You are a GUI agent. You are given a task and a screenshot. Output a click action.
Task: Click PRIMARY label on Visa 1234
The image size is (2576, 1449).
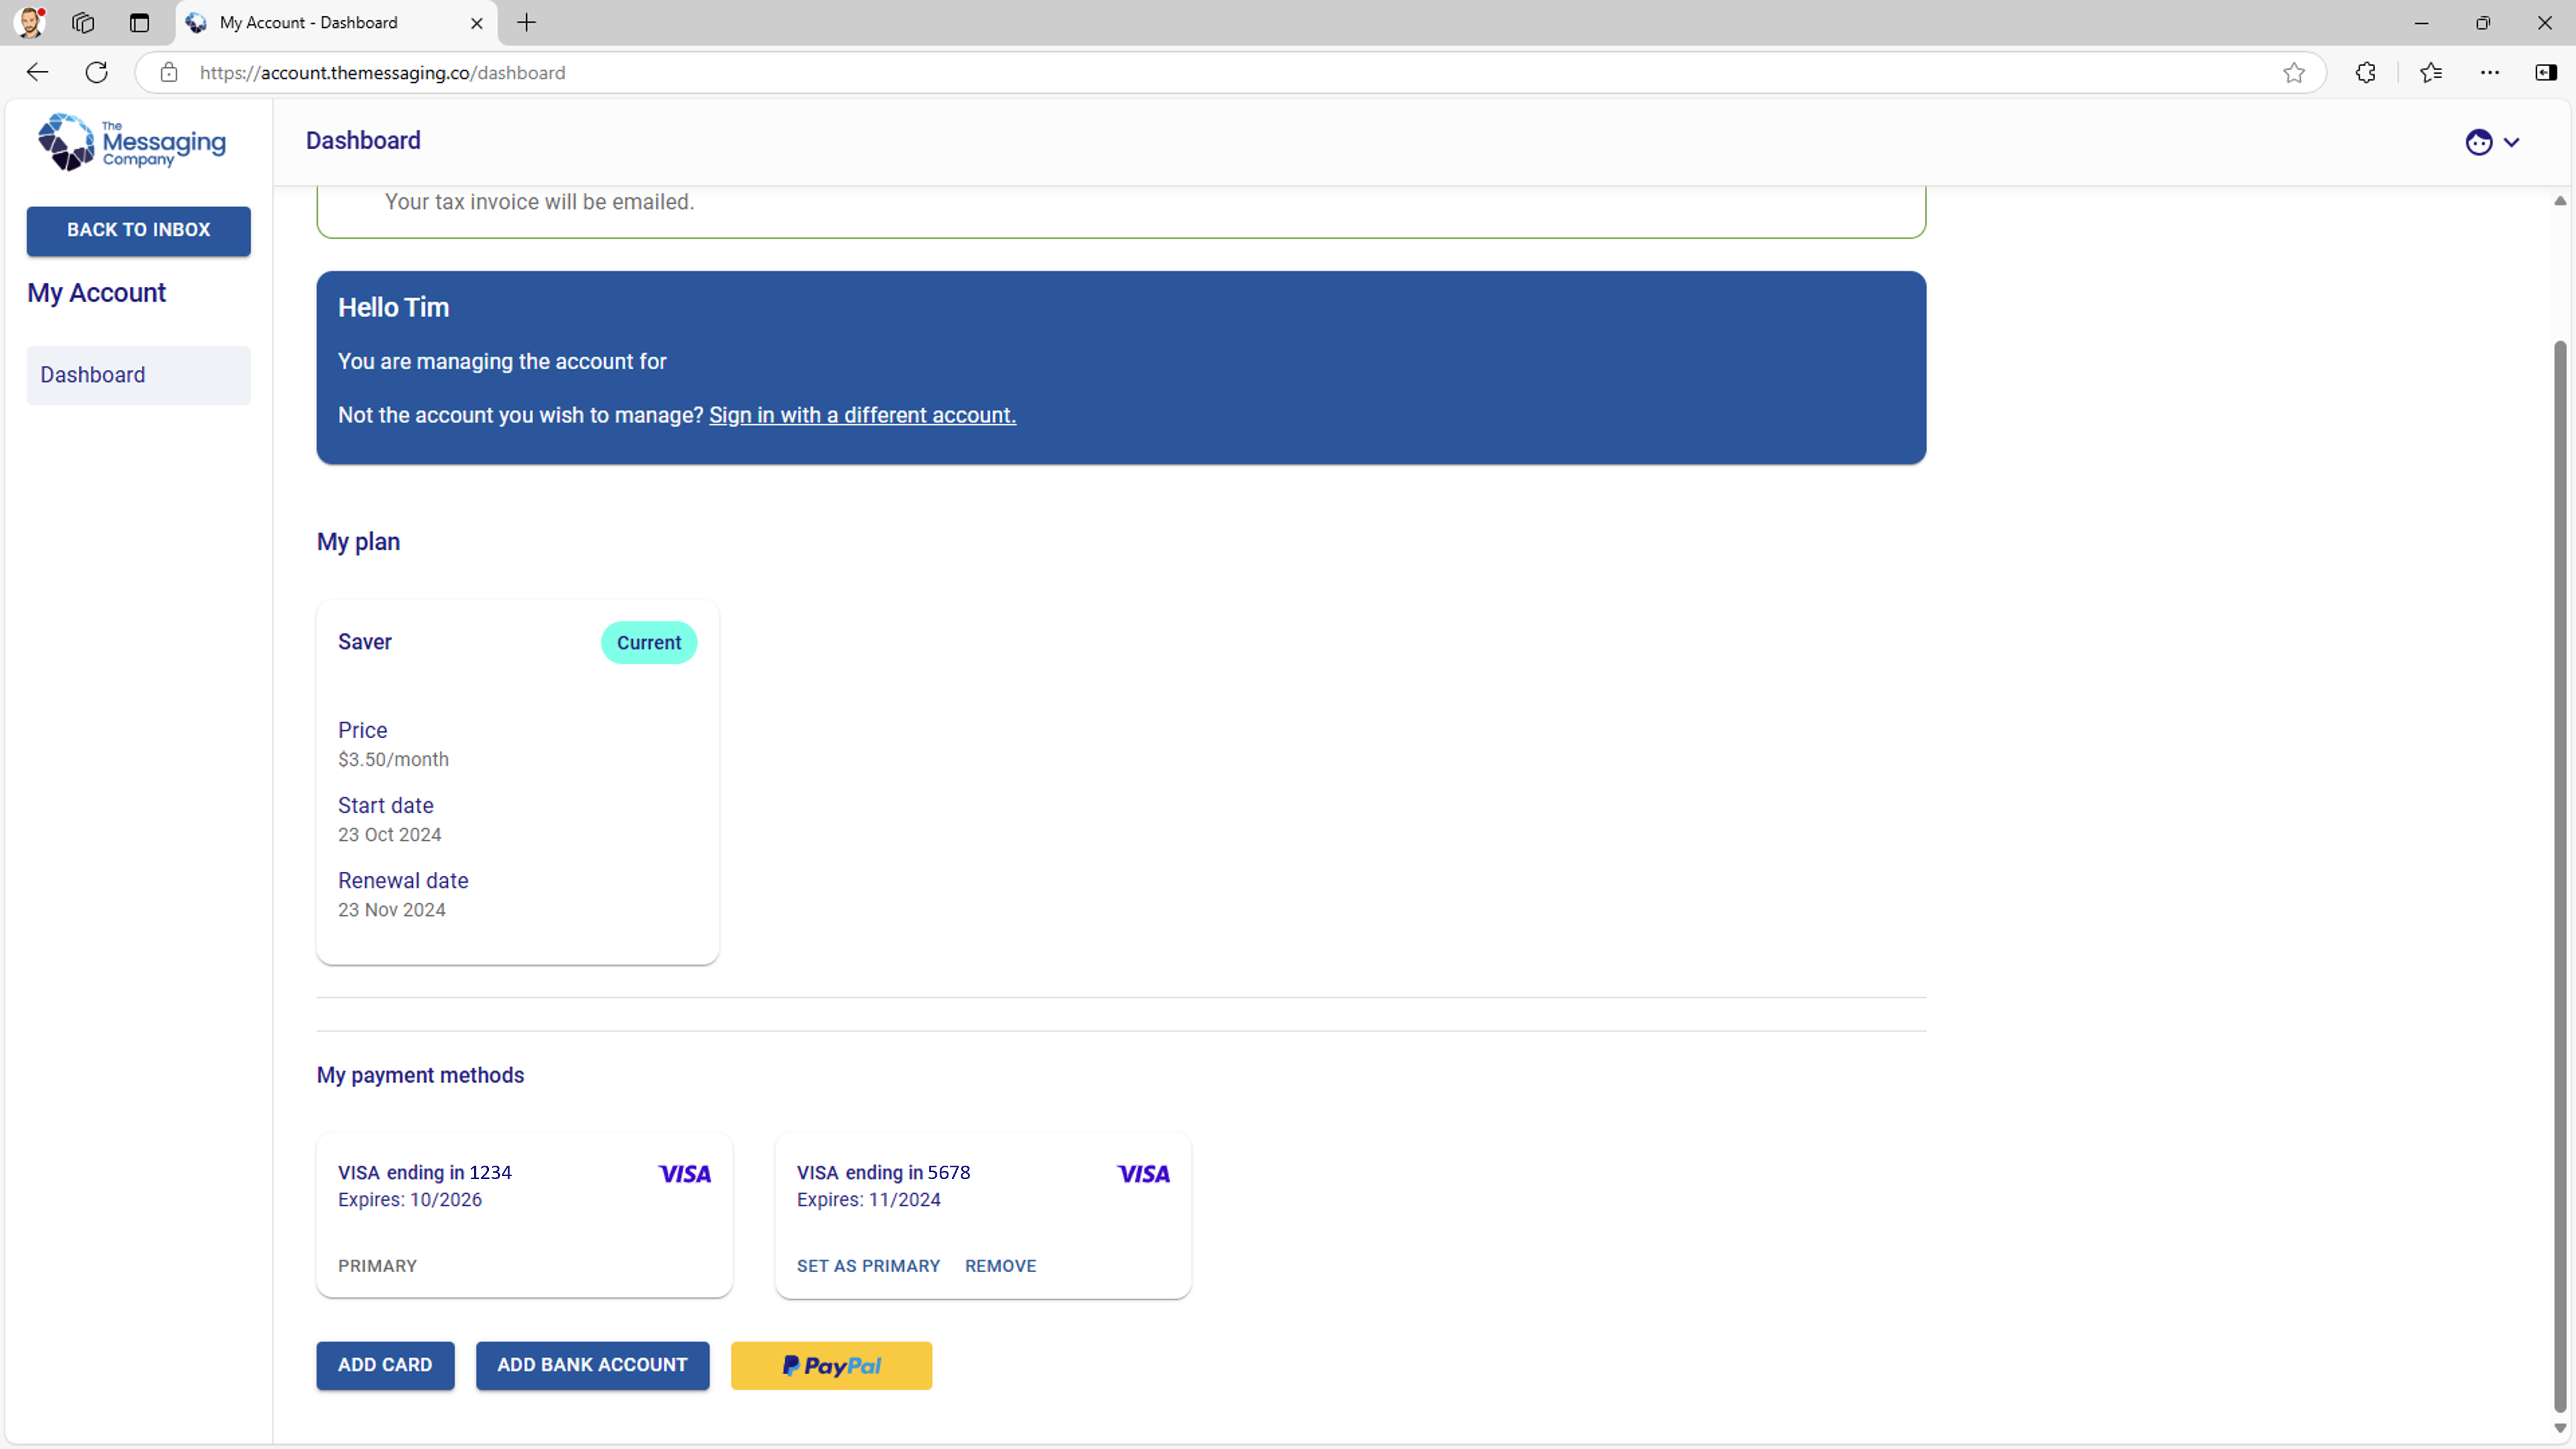[378, 1266]
